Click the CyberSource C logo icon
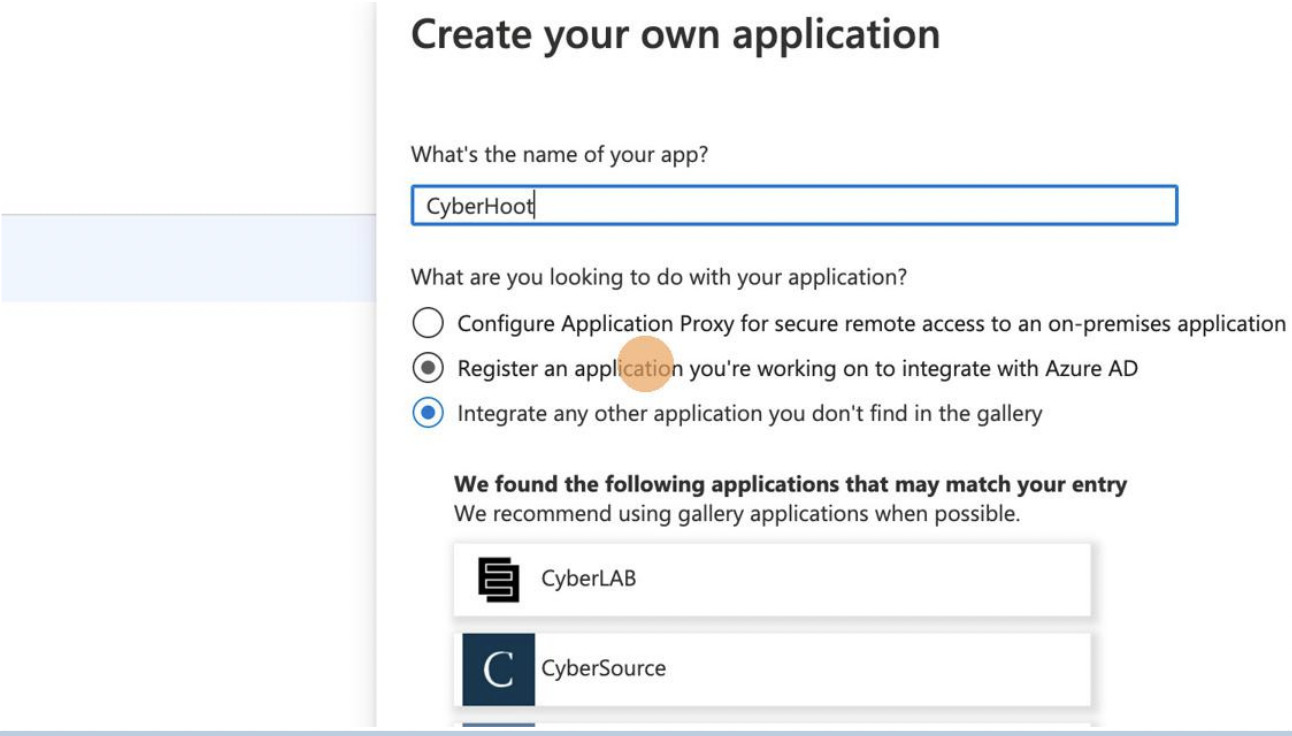Screen dimensions: 1292x736 click(498, 670)
